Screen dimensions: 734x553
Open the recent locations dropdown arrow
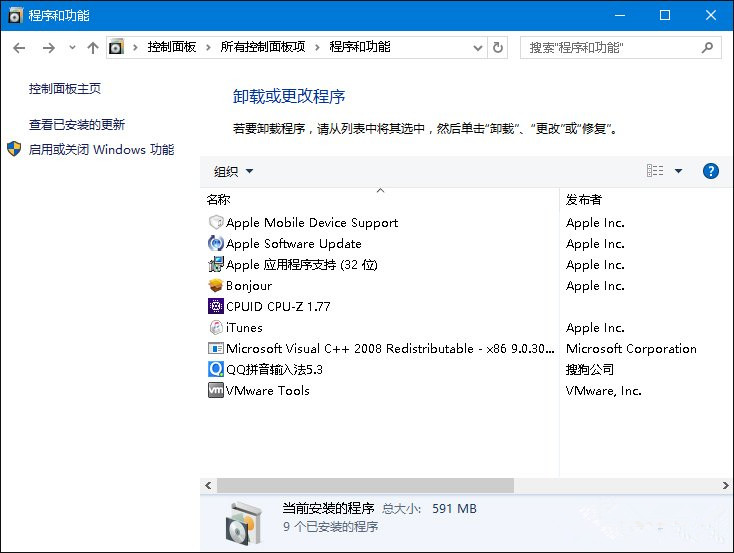click(x=71, y=47)
